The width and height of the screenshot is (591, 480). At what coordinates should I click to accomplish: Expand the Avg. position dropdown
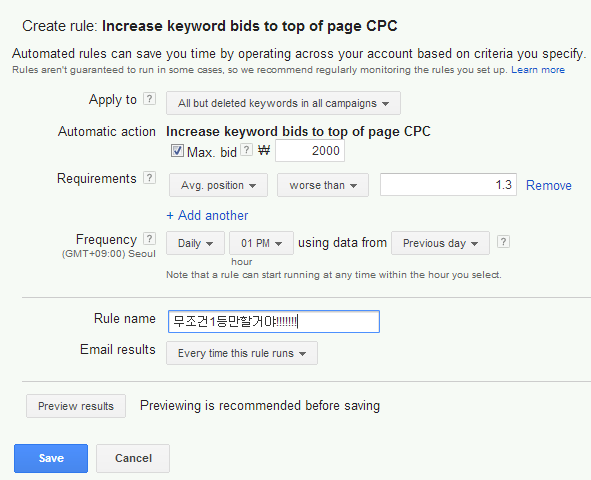[218, 185]
